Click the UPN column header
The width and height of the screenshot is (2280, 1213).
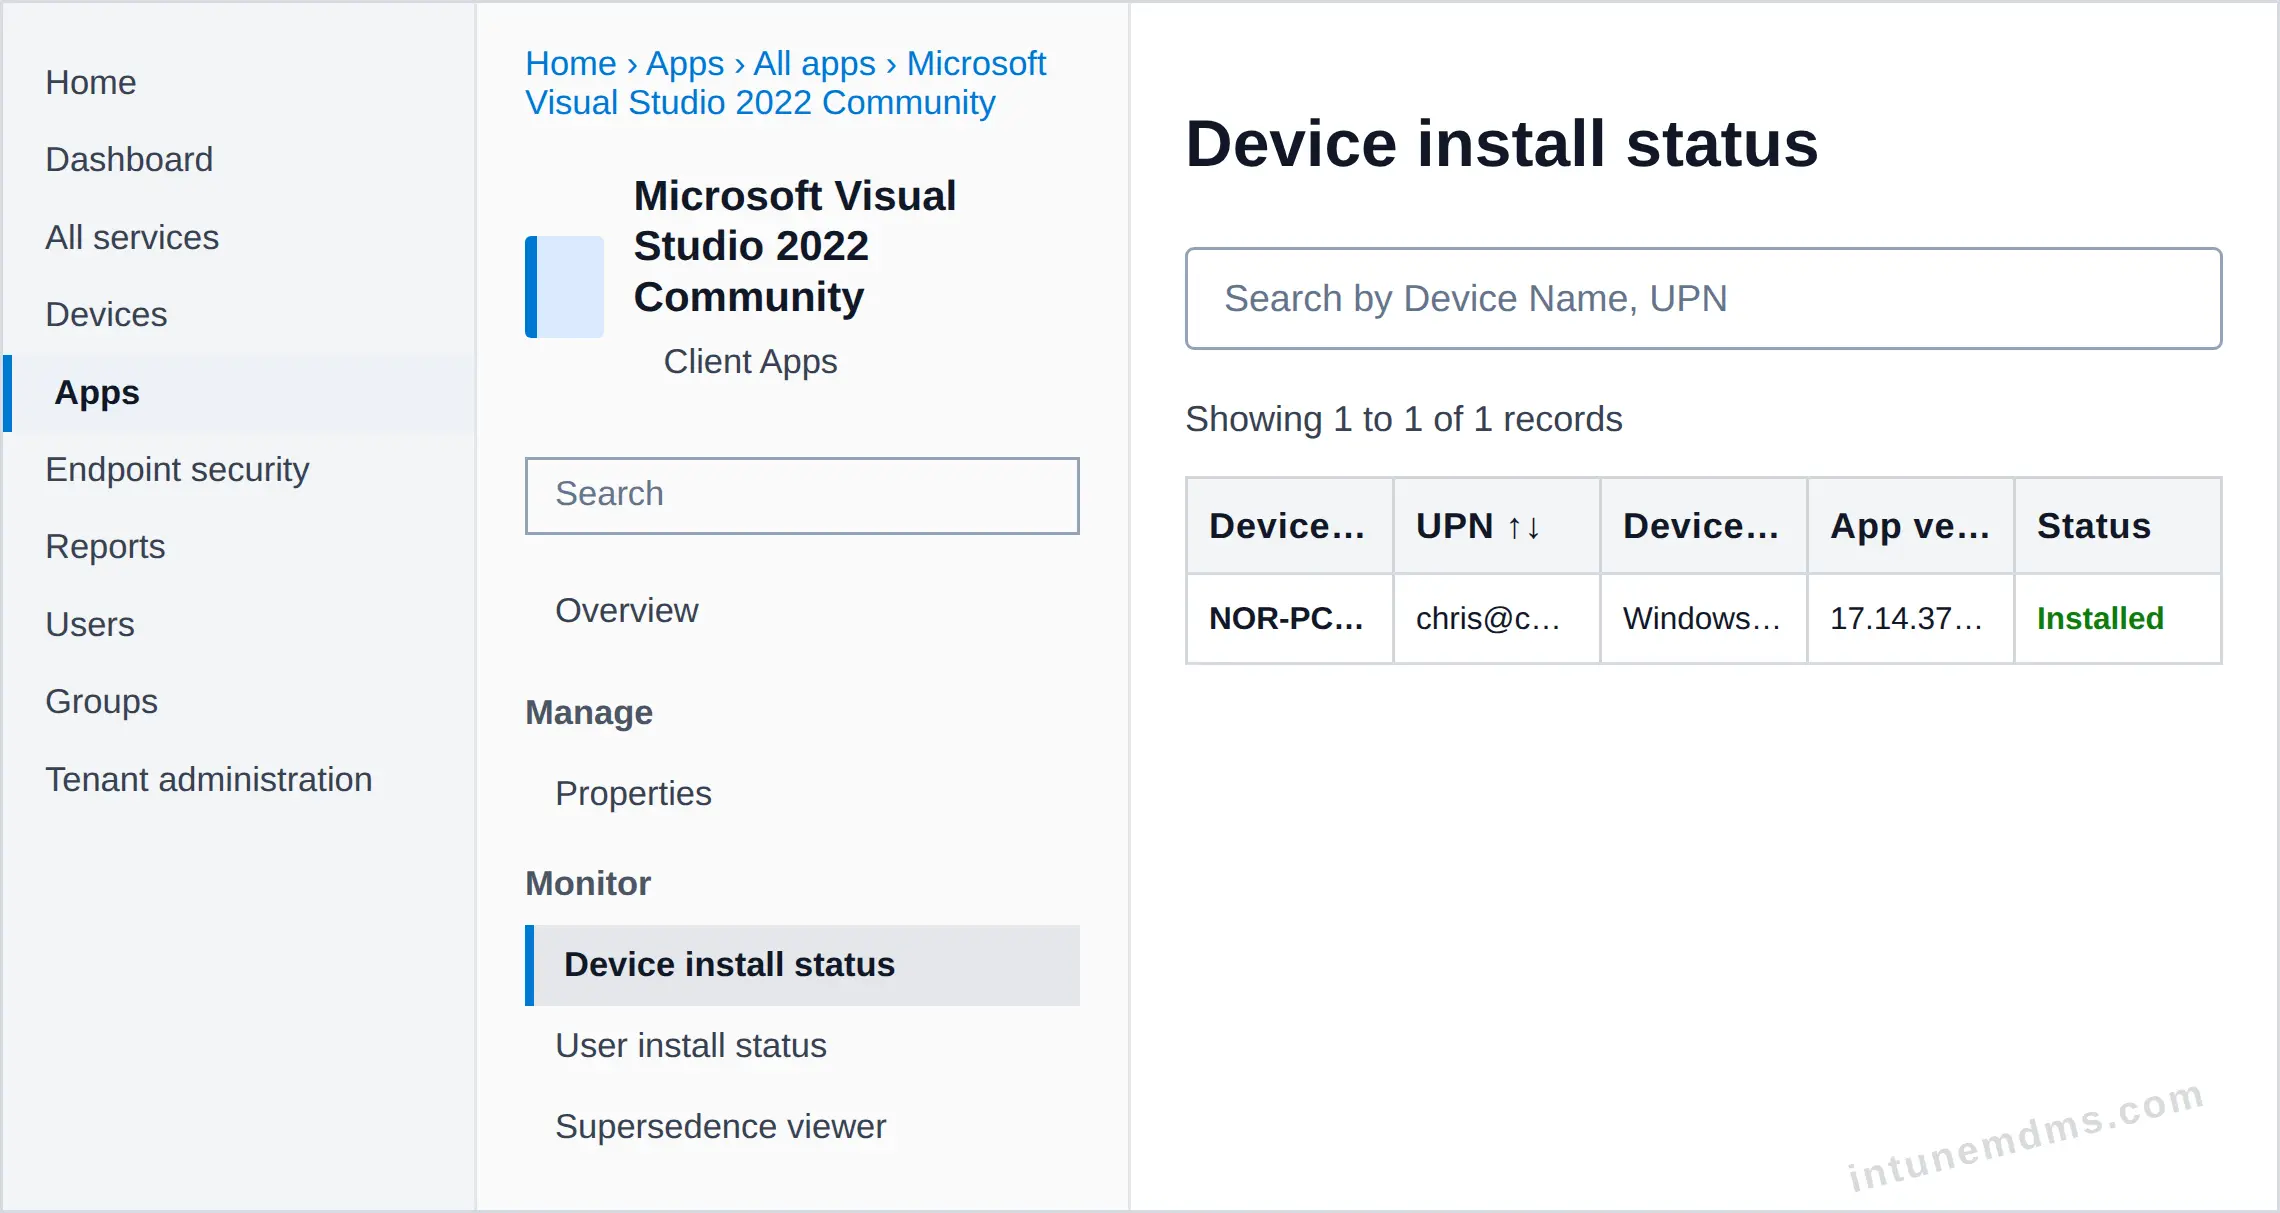pos(1496,526)
